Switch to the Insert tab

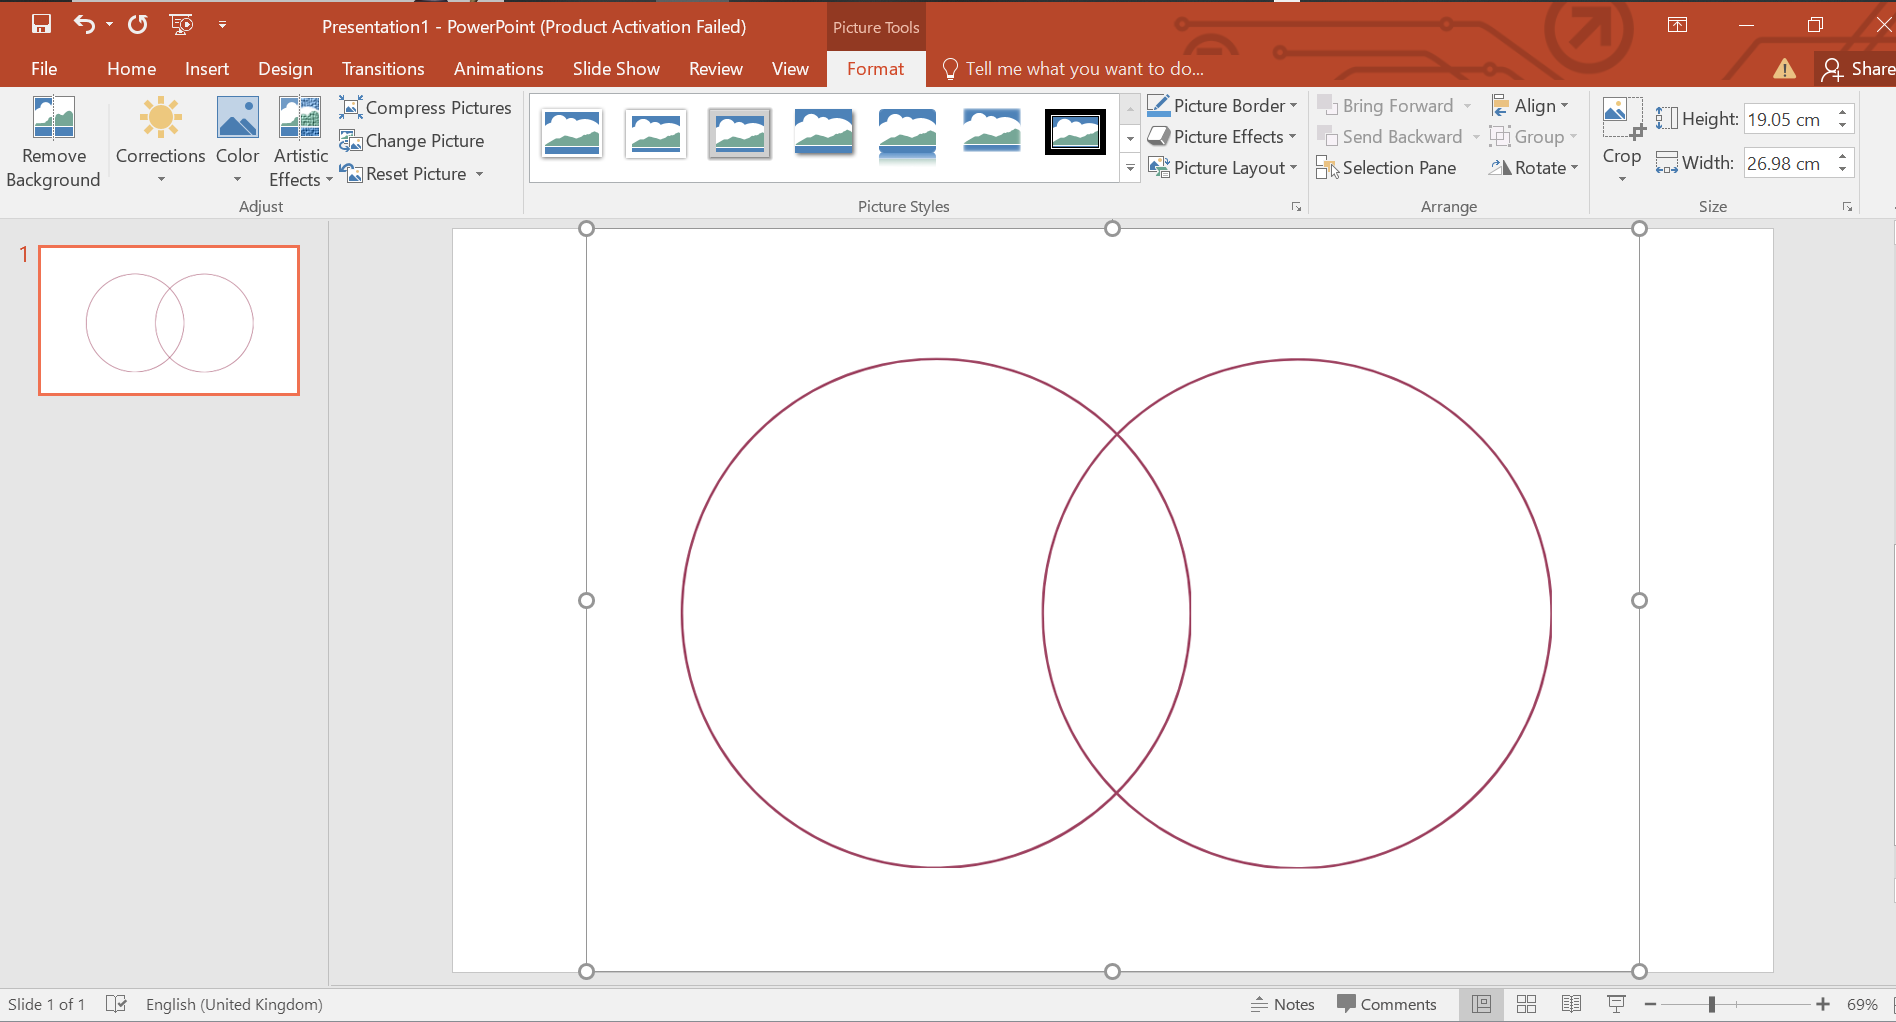tap(207, 69)
